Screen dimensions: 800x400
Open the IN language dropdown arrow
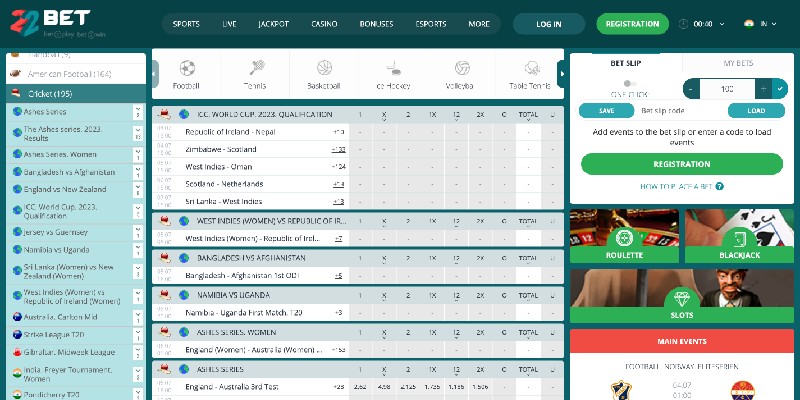[x=774, y=24]
